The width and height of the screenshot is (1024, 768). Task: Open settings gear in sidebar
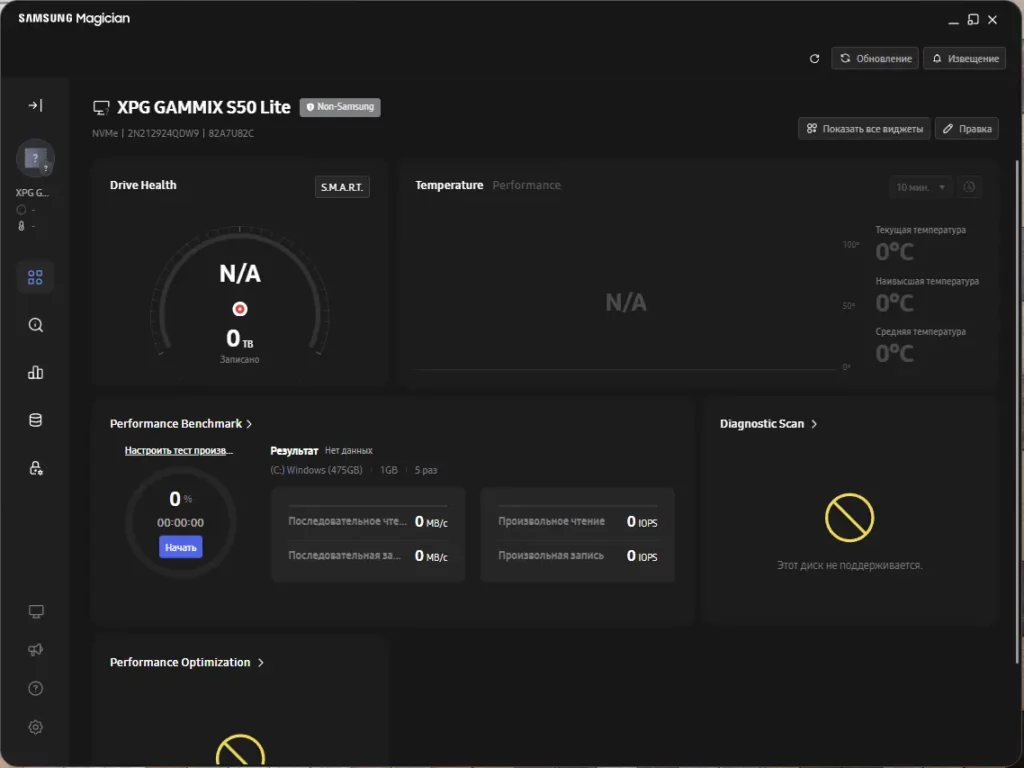point(35,727)
